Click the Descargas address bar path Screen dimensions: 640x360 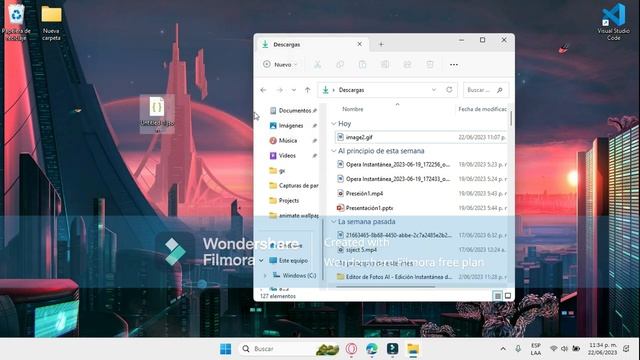(x=351, y=90)
